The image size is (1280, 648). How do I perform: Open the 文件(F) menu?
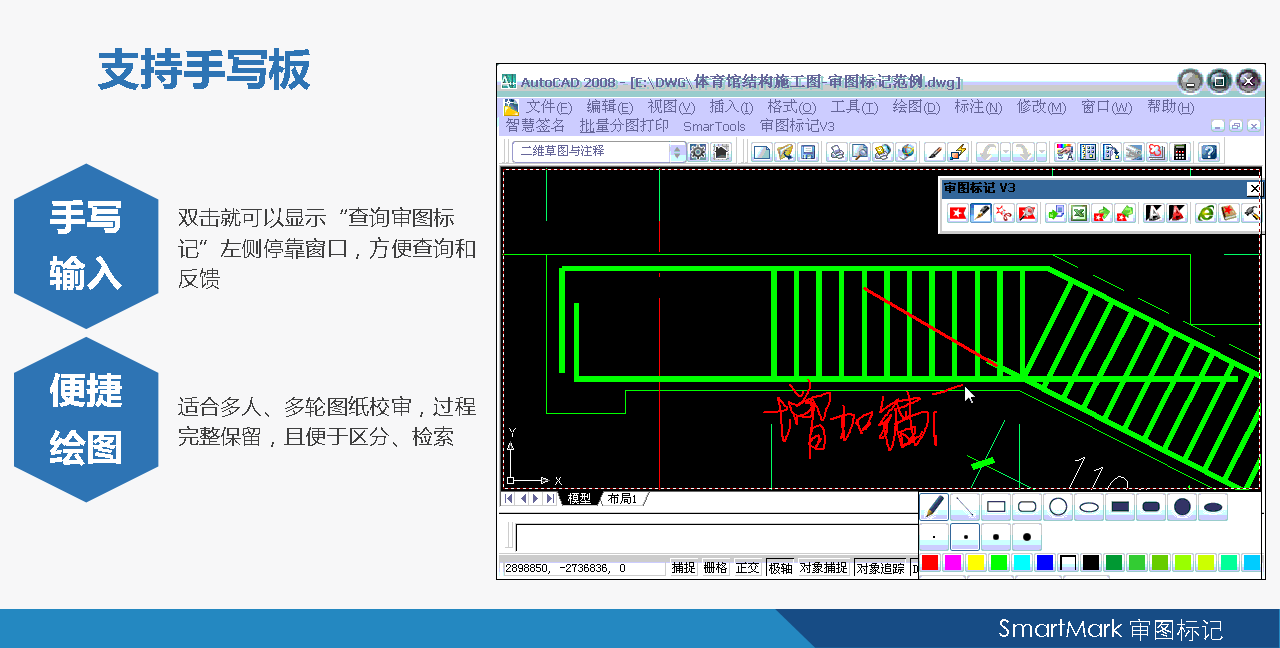coord(548,107)
